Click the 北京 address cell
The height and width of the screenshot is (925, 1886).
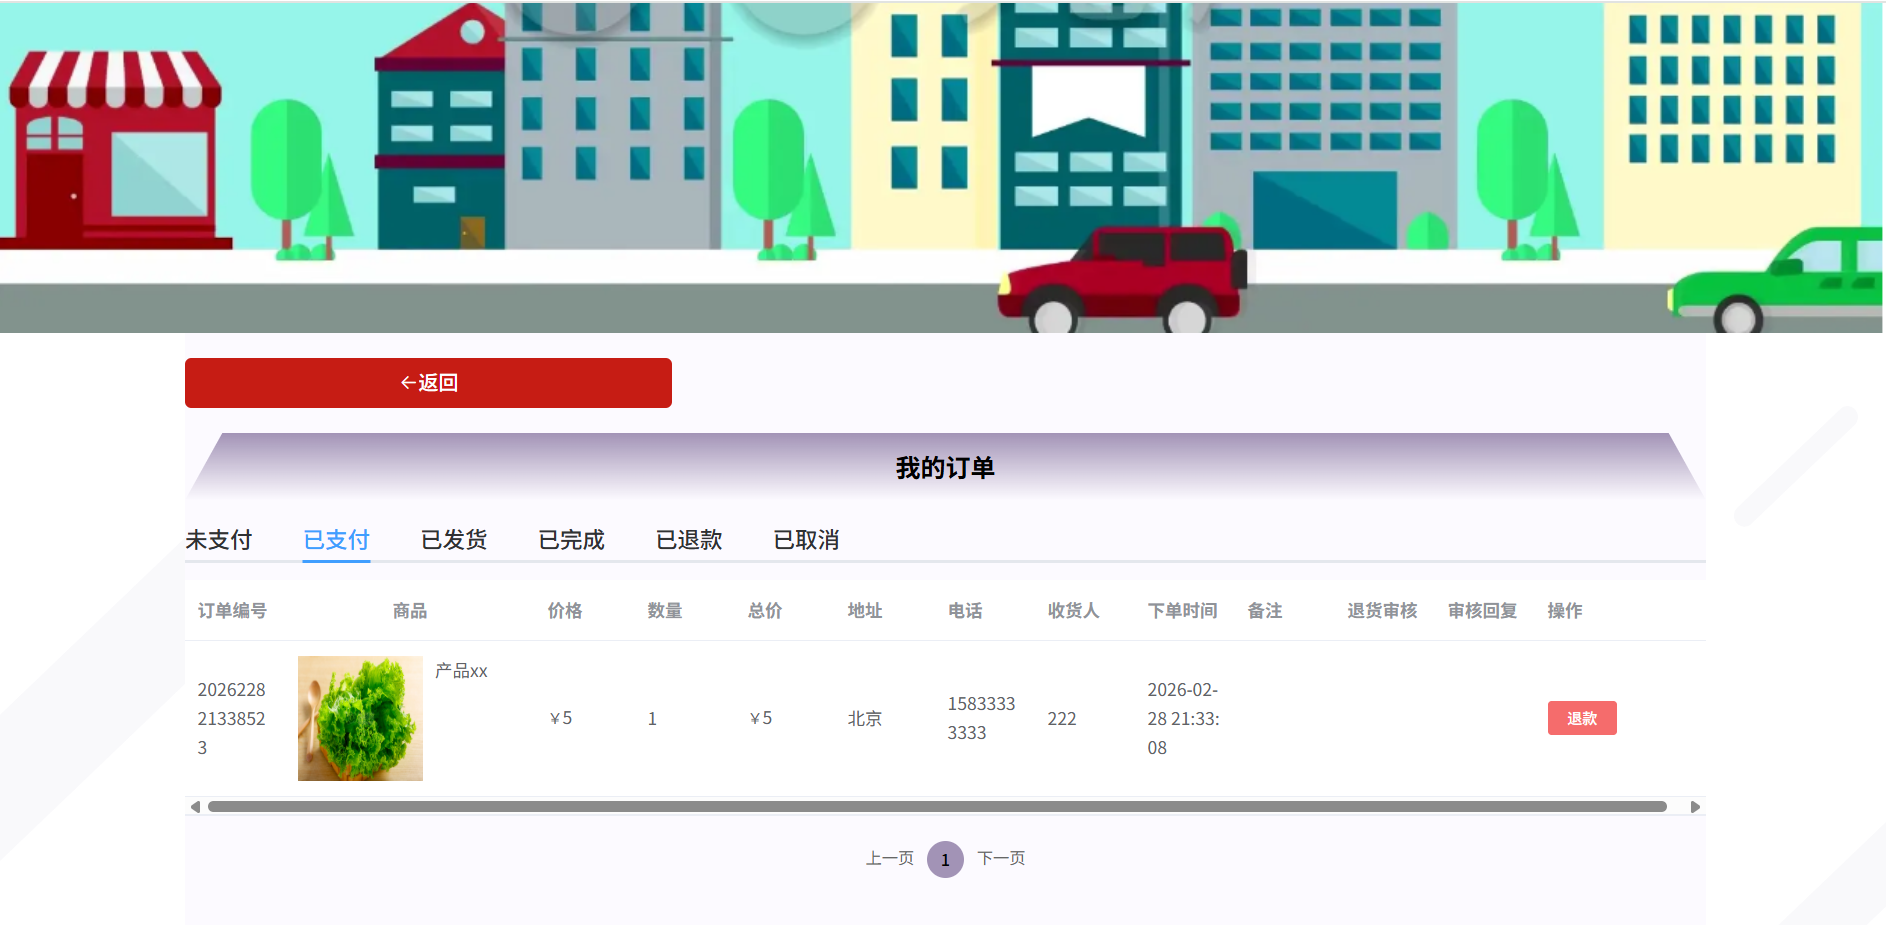pos(865,719)
